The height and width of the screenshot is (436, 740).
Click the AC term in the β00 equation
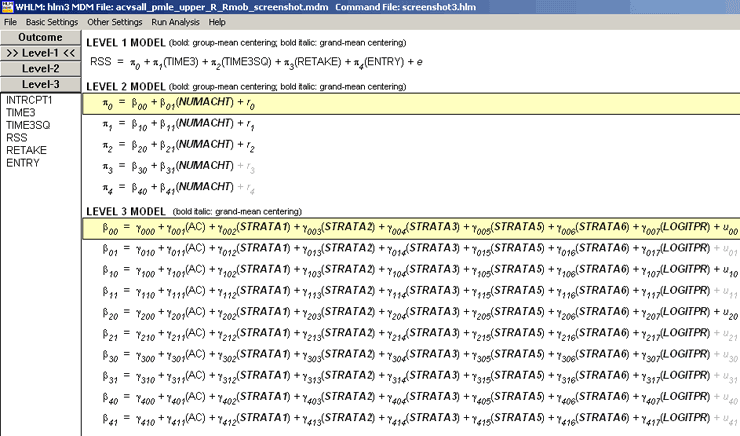195,227
